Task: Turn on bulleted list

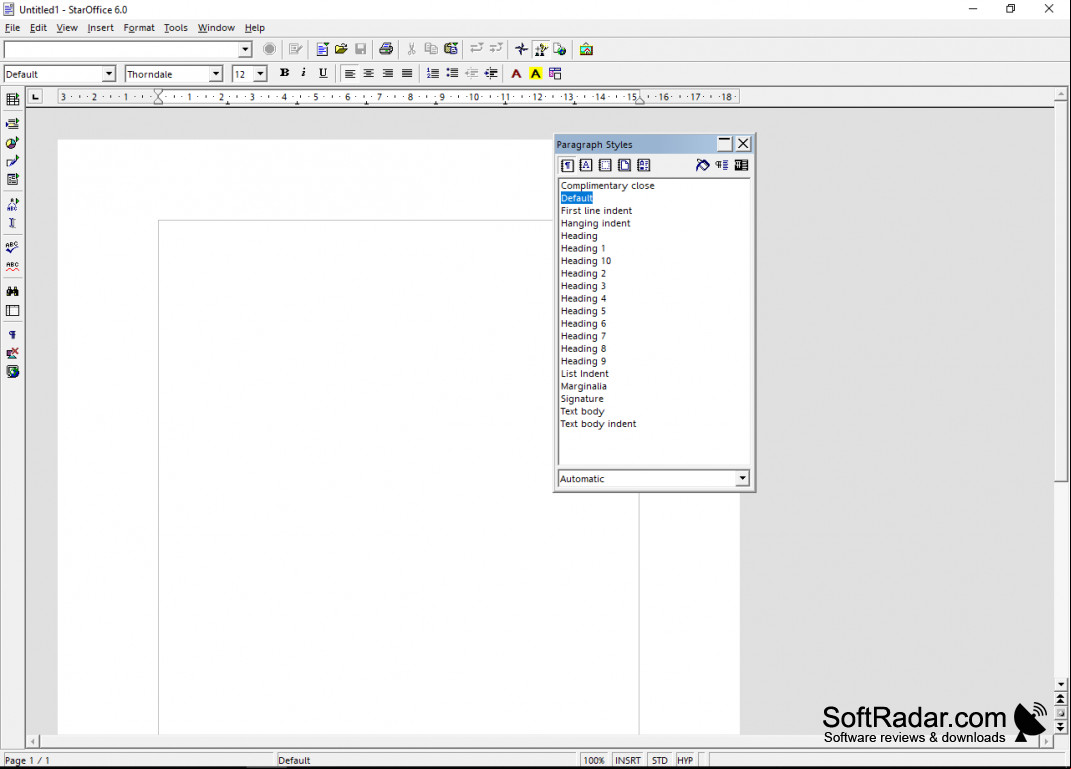Action: pos(452,73)
